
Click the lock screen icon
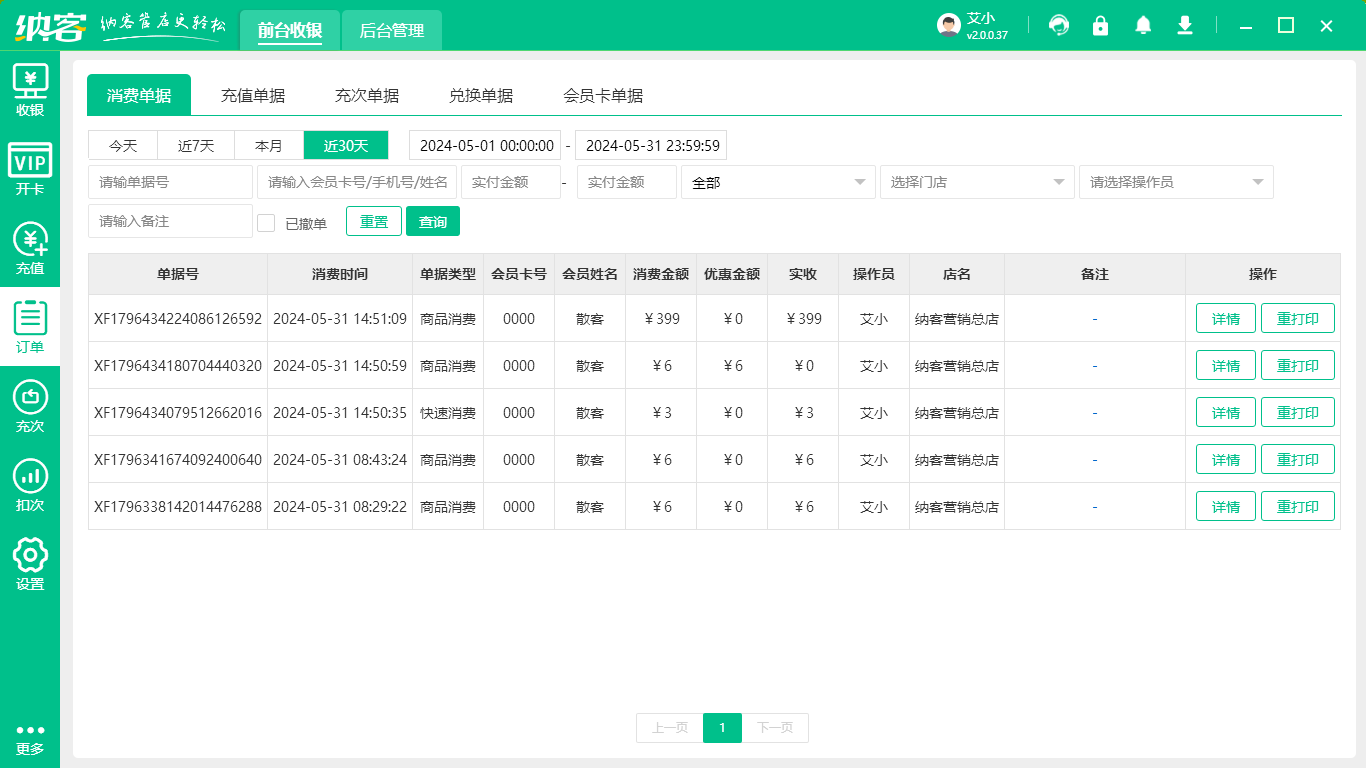[x=1101, y=26]
